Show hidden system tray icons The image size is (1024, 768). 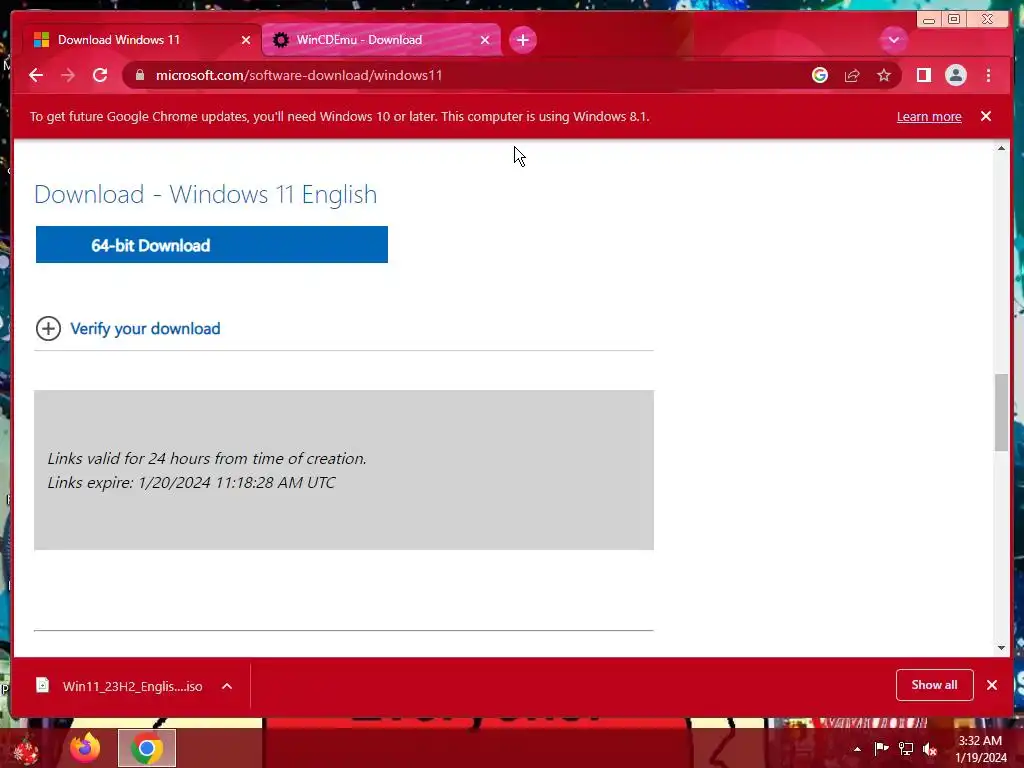[x=857, y=749]
